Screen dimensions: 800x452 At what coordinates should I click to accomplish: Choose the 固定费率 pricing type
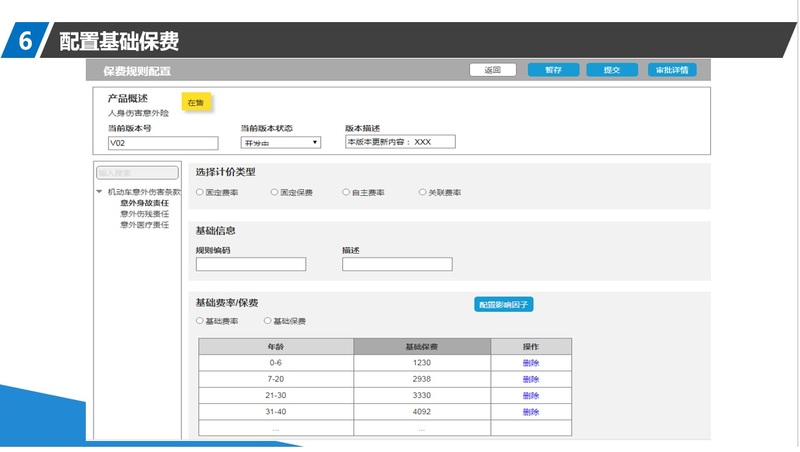click(x=199, y=192)
